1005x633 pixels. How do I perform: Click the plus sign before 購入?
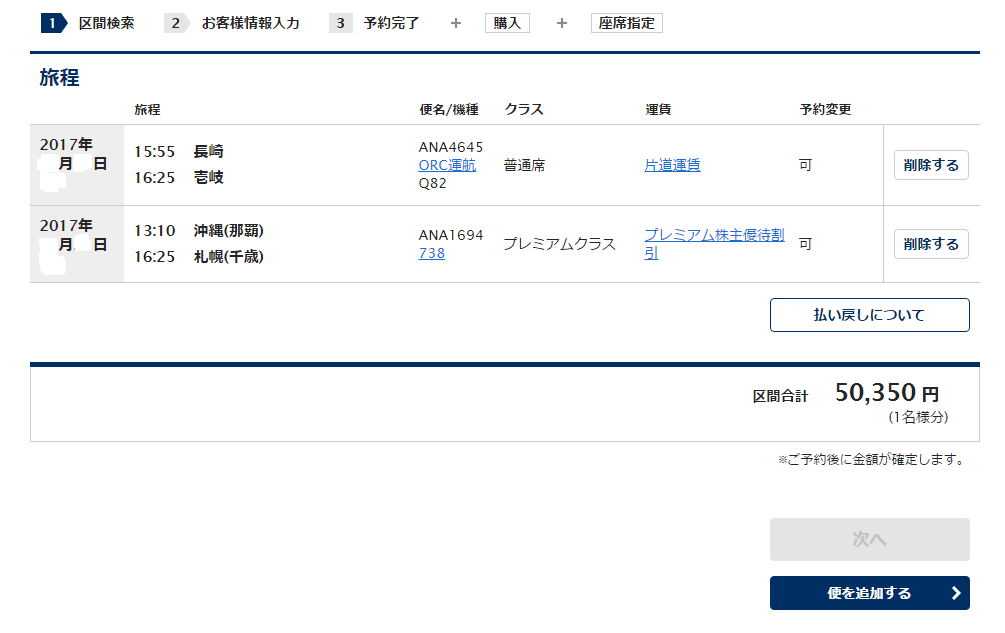456,23
